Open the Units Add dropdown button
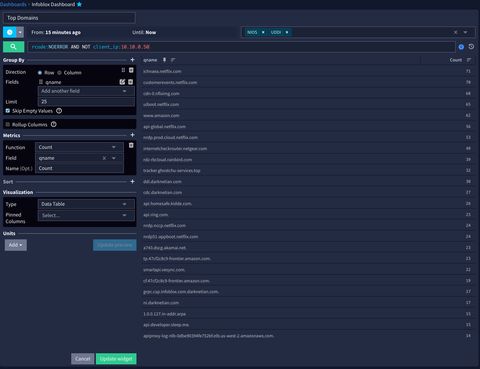 click(x=16, y=245)
